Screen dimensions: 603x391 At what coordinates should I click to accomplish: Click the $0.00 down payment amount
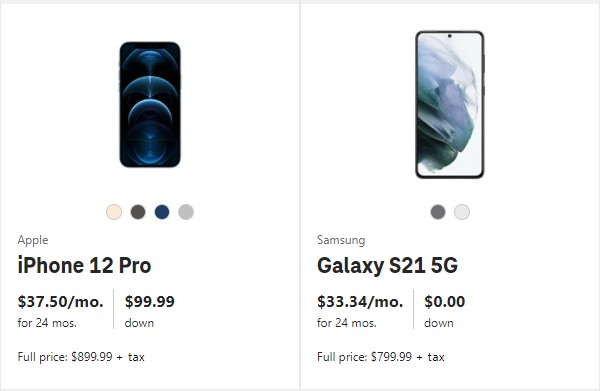445,302
